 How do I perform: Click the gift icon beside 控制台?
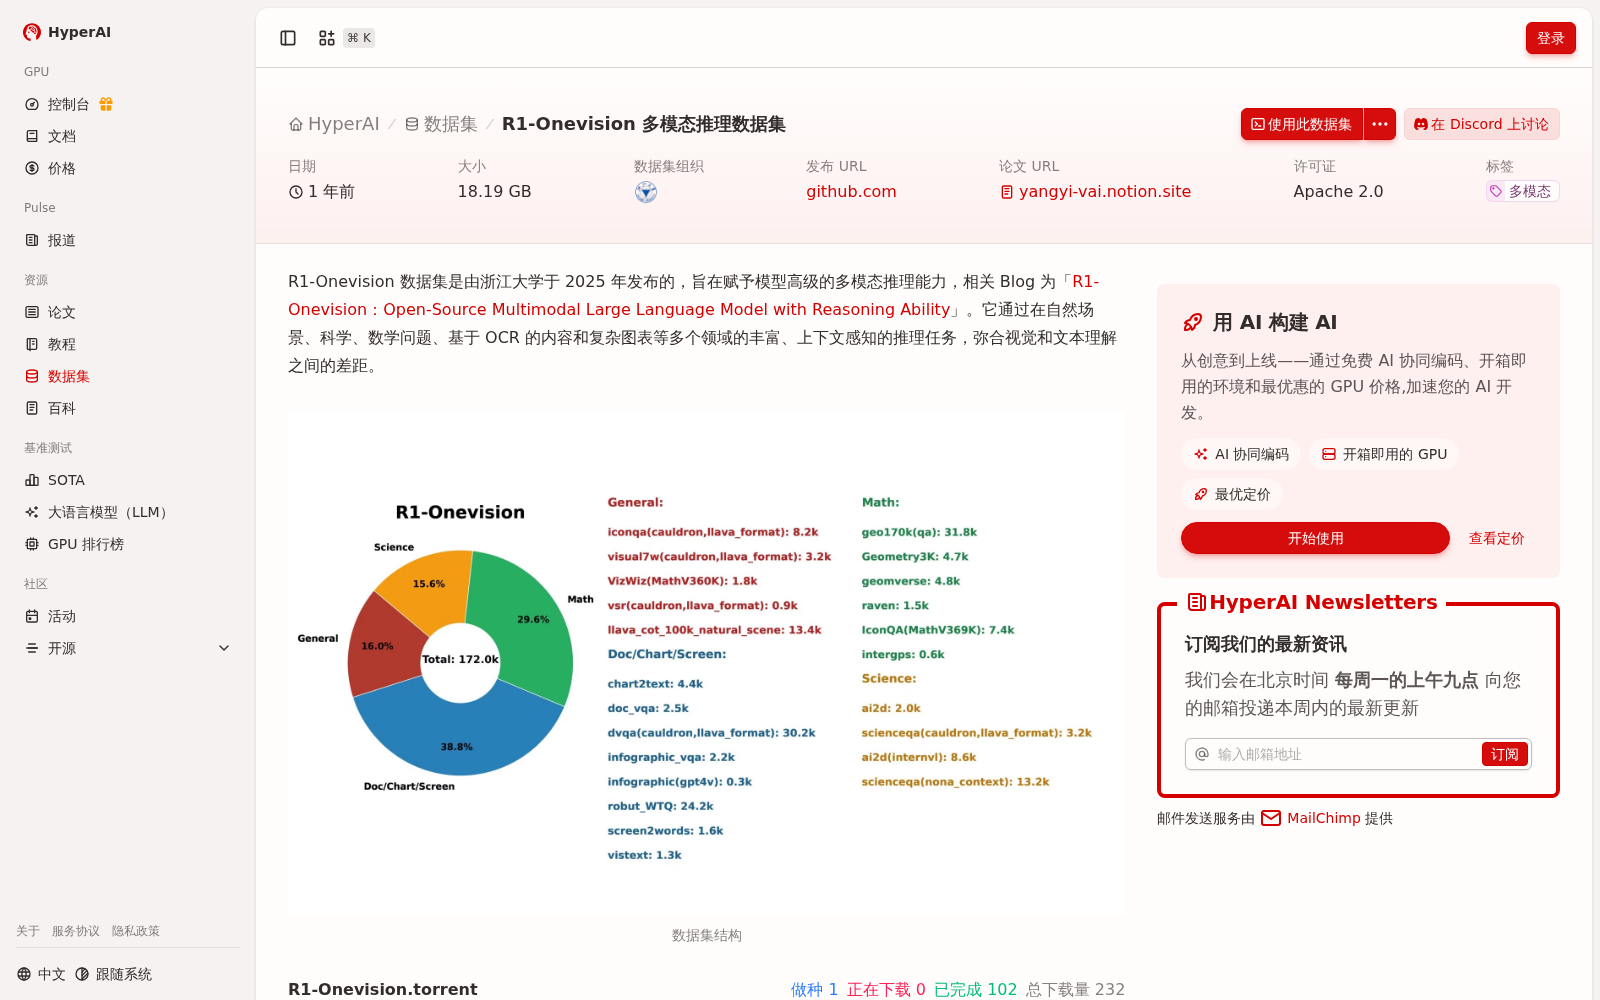(x=106, y=104)
